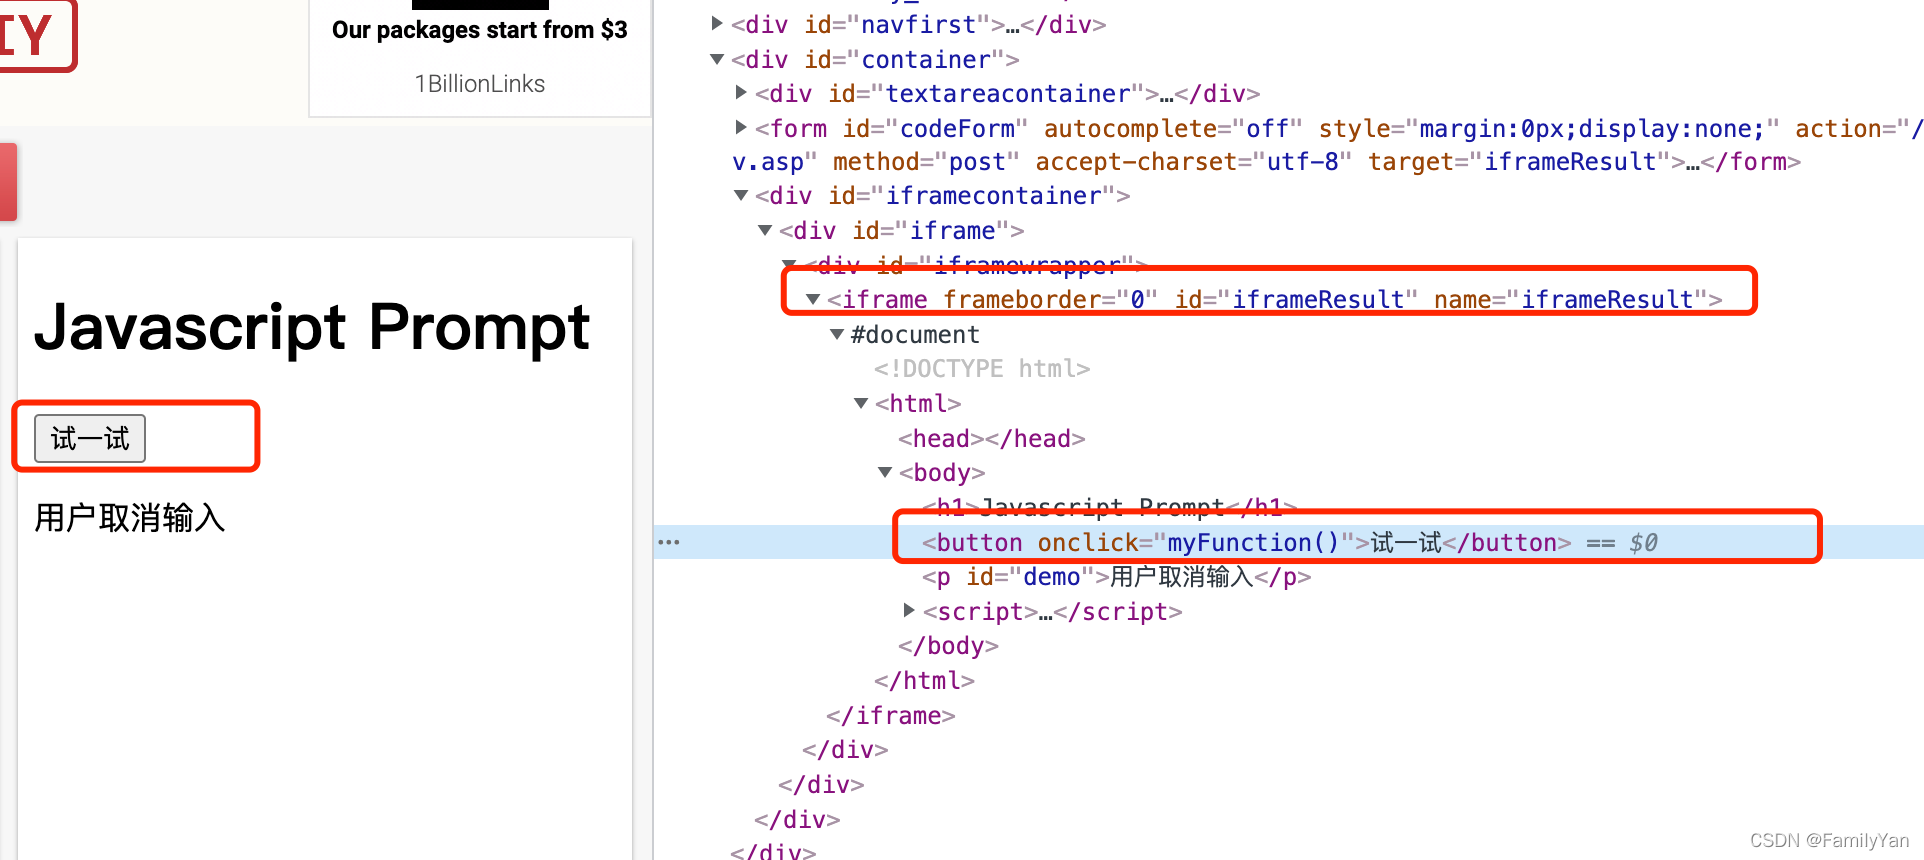
Task: Select the #document row
Action: pyautogui.click(x=915, y=335)
